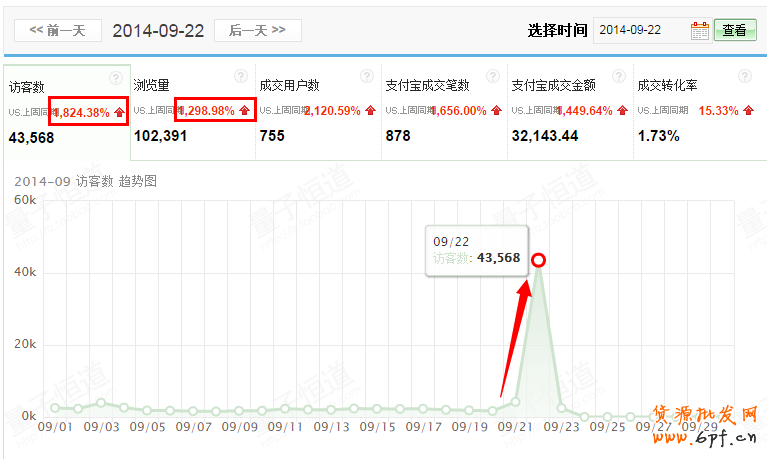This screenshot has width=767, height=459.
Task: Click help icon on 支付宝成交笔数 card
Action: click(493, 77)
